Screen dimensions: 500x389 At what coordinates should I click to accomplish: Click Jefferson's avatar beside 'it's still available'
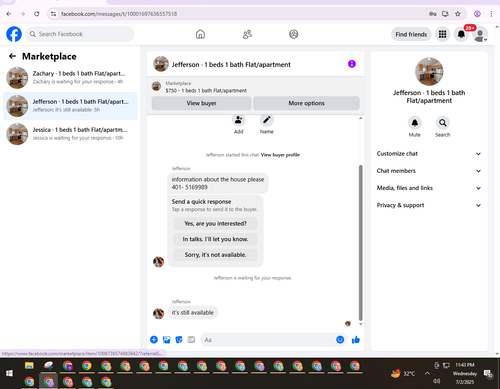[158, 313]
